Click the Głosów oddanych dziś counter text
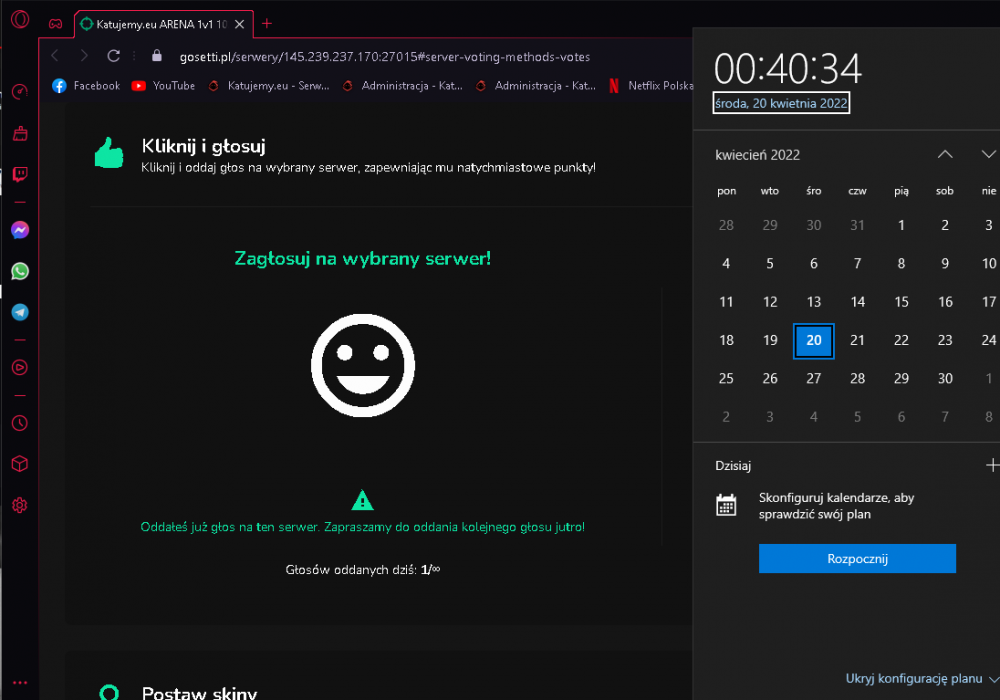This screenshot has width=1000, height=700. tap(363, 570)
